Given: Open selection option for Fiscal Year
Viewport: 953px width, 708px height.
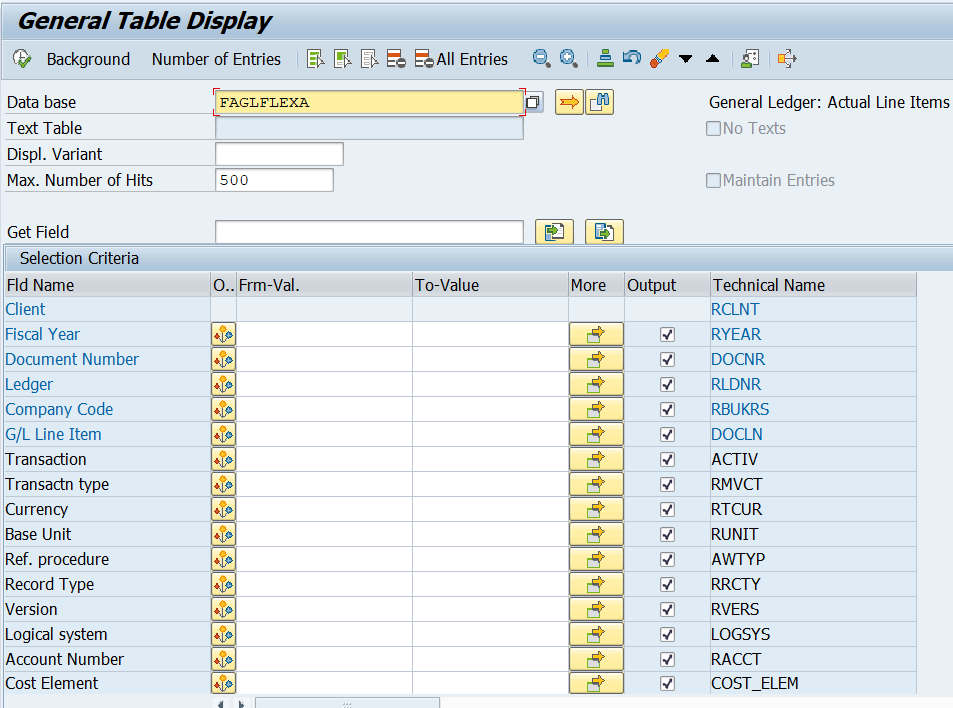Looking at the screenshot, I should [223, 334].
